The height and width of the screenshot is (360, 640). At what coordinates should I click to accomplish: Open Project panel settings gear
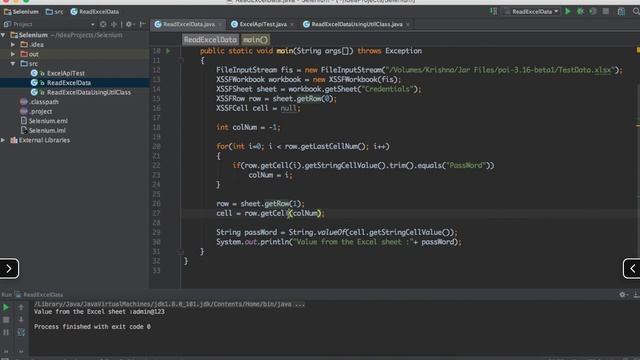pyautogui.click(x=130, y=24)
